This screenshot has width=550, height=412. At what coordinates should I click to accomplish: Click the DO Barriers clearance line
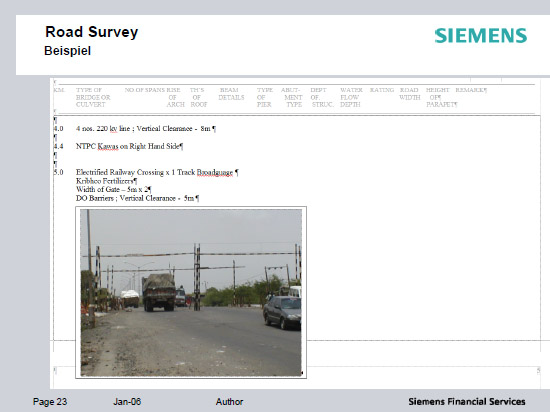[x=138, y=198]
